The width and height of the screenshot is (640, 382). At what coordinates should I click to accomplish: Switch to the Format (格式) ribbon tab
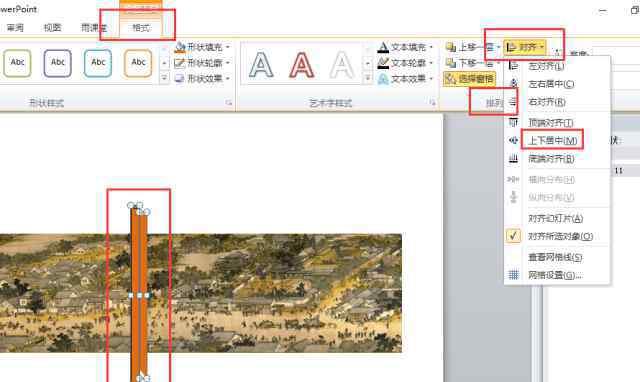141,28
